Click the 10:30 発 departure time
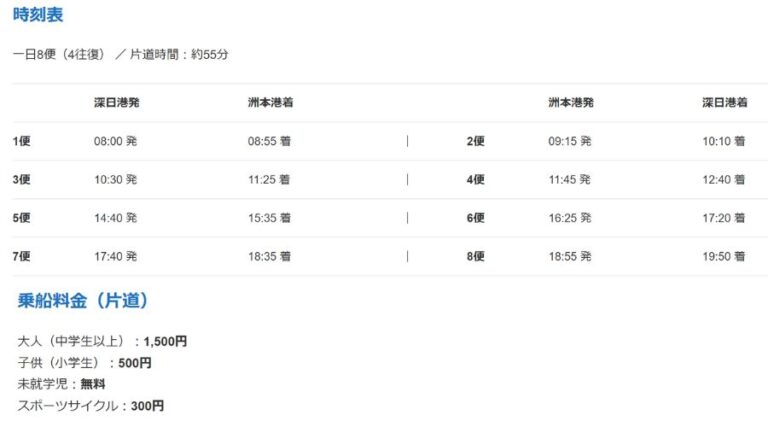 tap(115, 180)
